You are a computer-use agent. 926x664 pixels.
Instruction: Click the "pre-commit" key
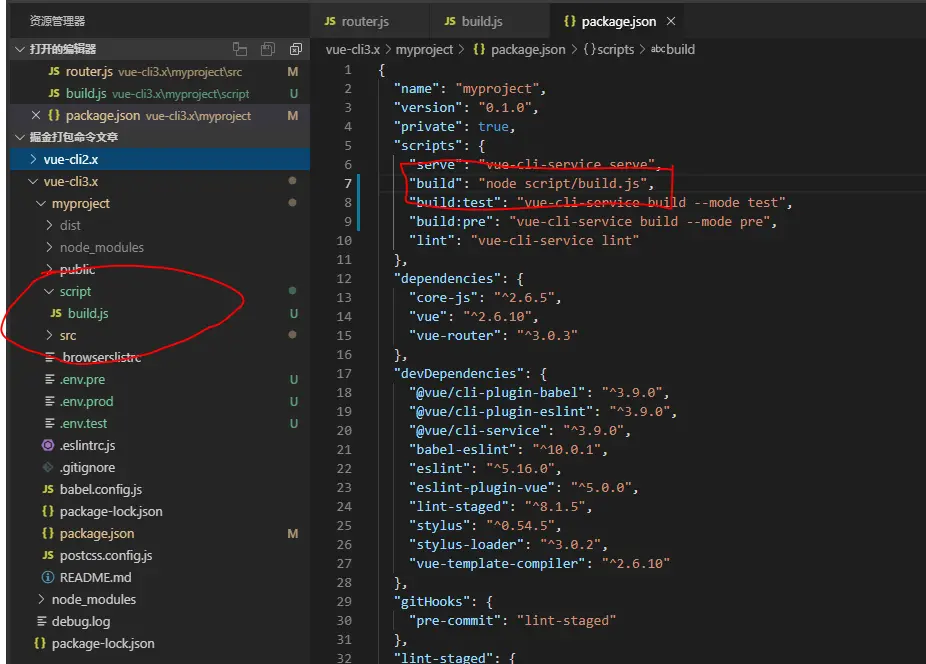click(x=455, y=620)
